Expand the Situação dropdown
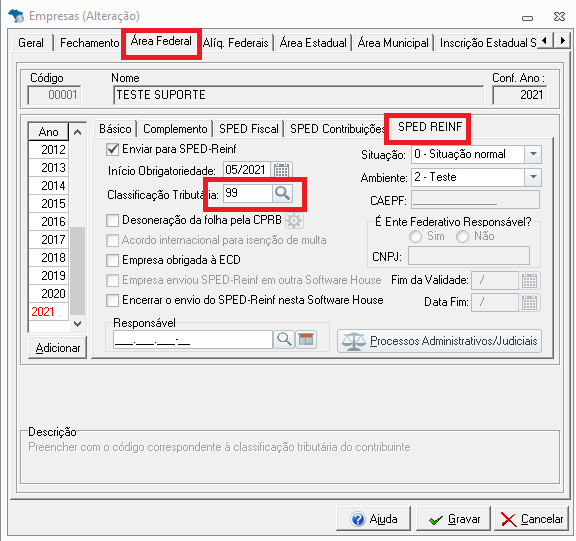The image size is (576, 541). (533, 154)
